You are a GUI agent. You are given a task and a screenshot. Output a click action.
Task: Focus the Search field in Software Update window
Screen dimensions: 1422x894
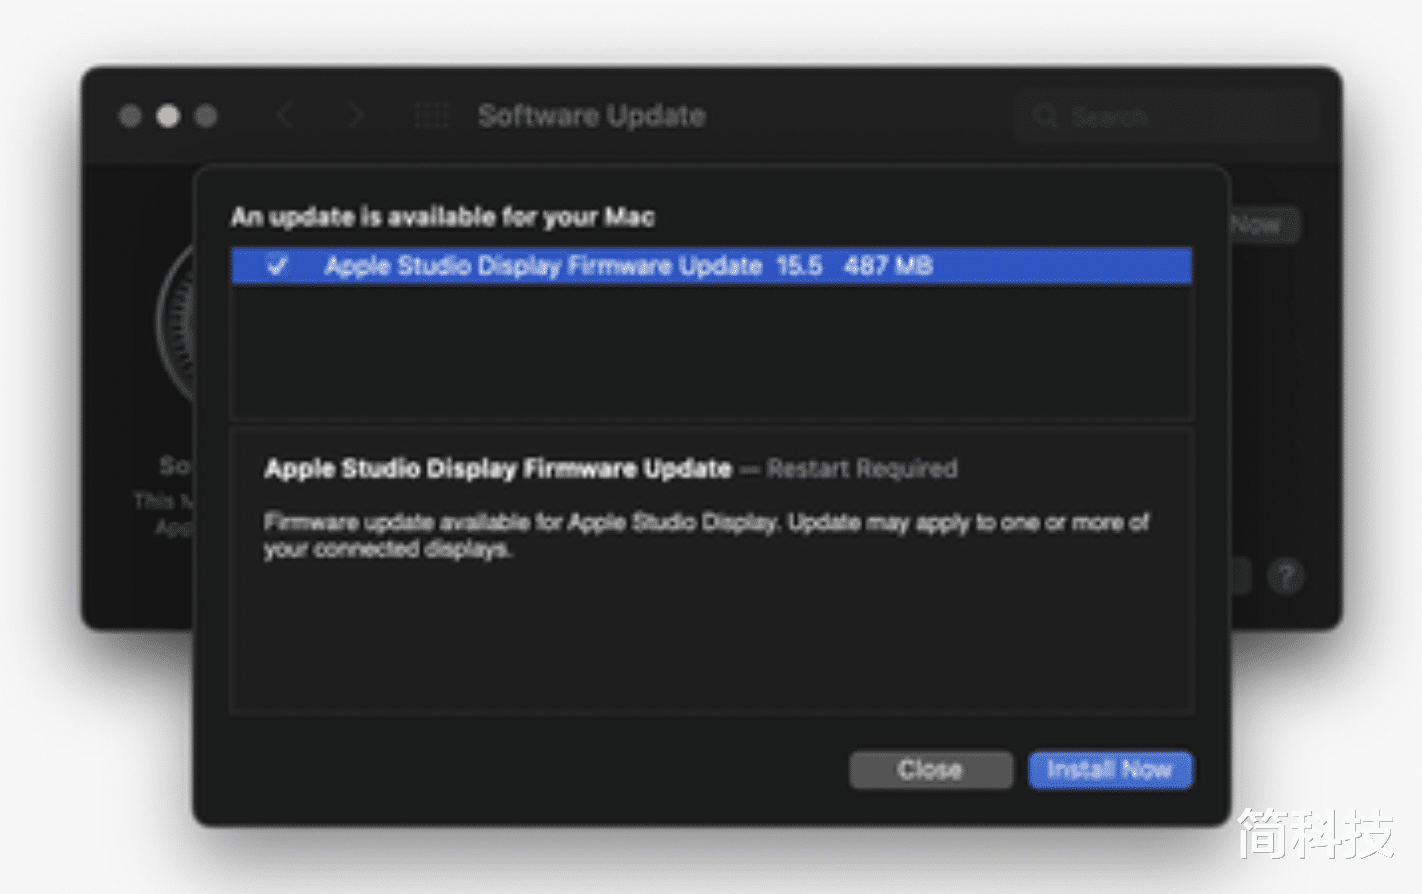pyautogui.click(x=1166, y=117)
